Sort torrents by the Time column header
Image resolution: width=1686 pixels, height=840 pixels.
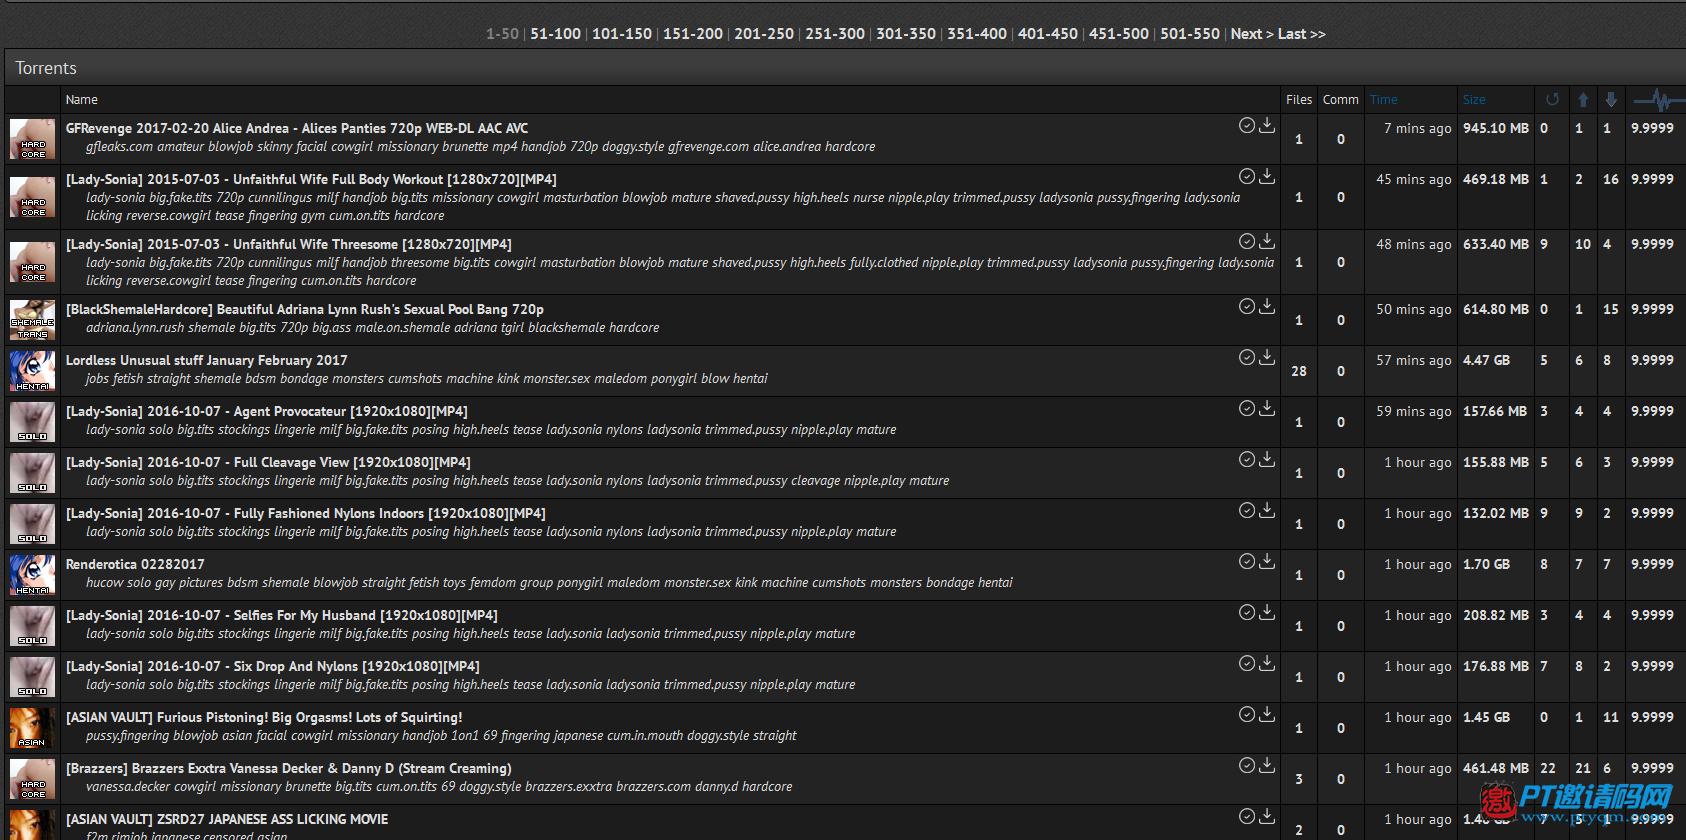point(1384,100)
